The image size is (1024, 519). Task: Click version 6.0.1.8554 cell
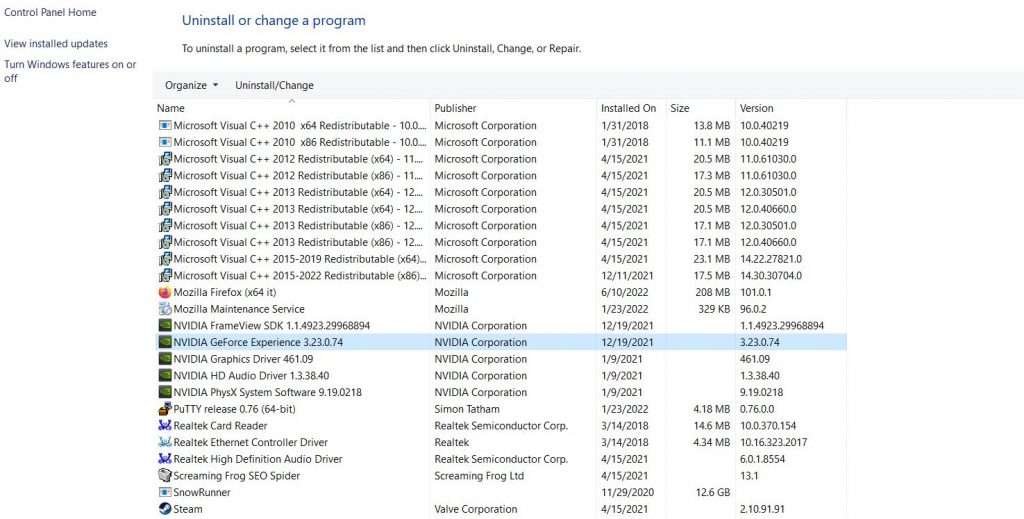coord(762,459)
